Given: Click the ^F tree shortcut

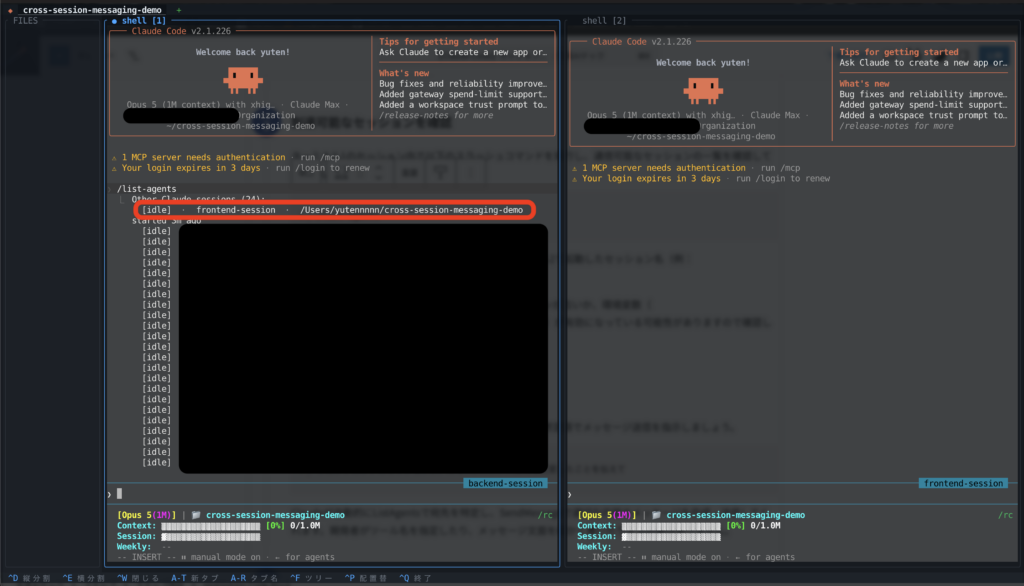Looking at the screenshot, I should [312, 578].
